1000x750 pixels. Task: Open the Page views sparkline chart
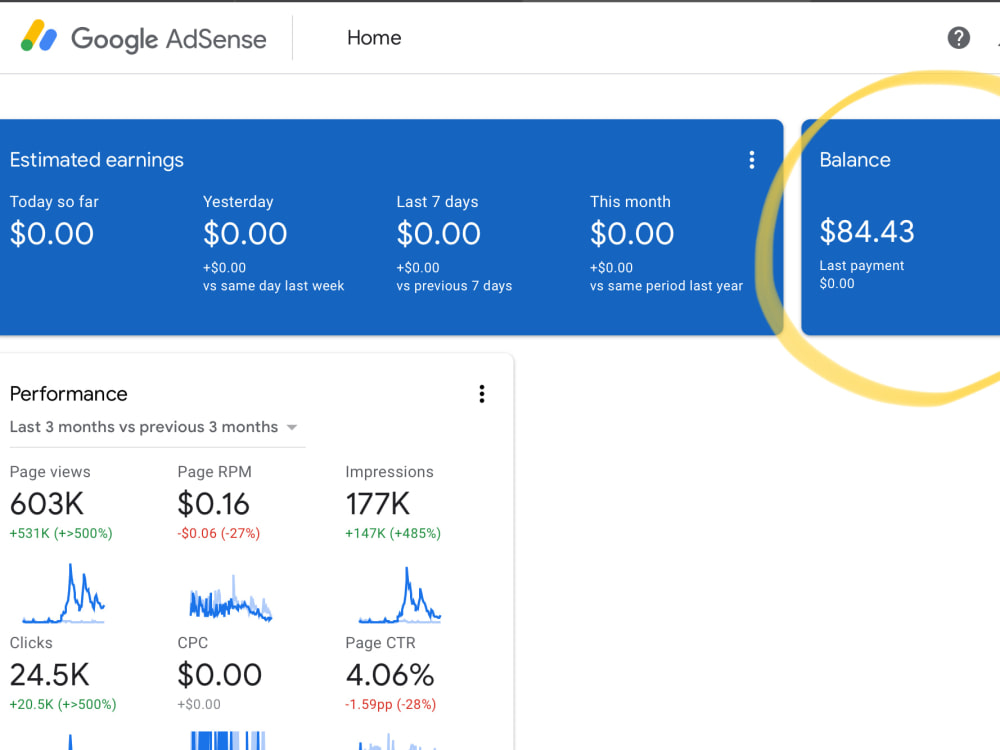tap(63, 593)
